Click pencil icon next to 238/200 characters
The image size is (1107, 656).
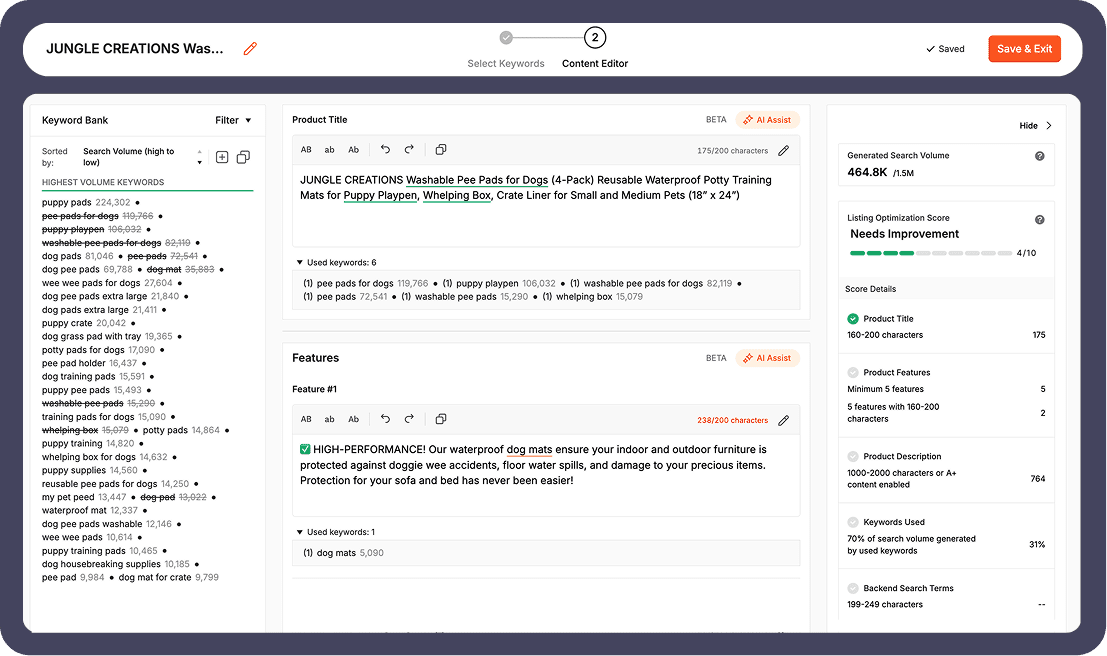(x=784, y=420)
